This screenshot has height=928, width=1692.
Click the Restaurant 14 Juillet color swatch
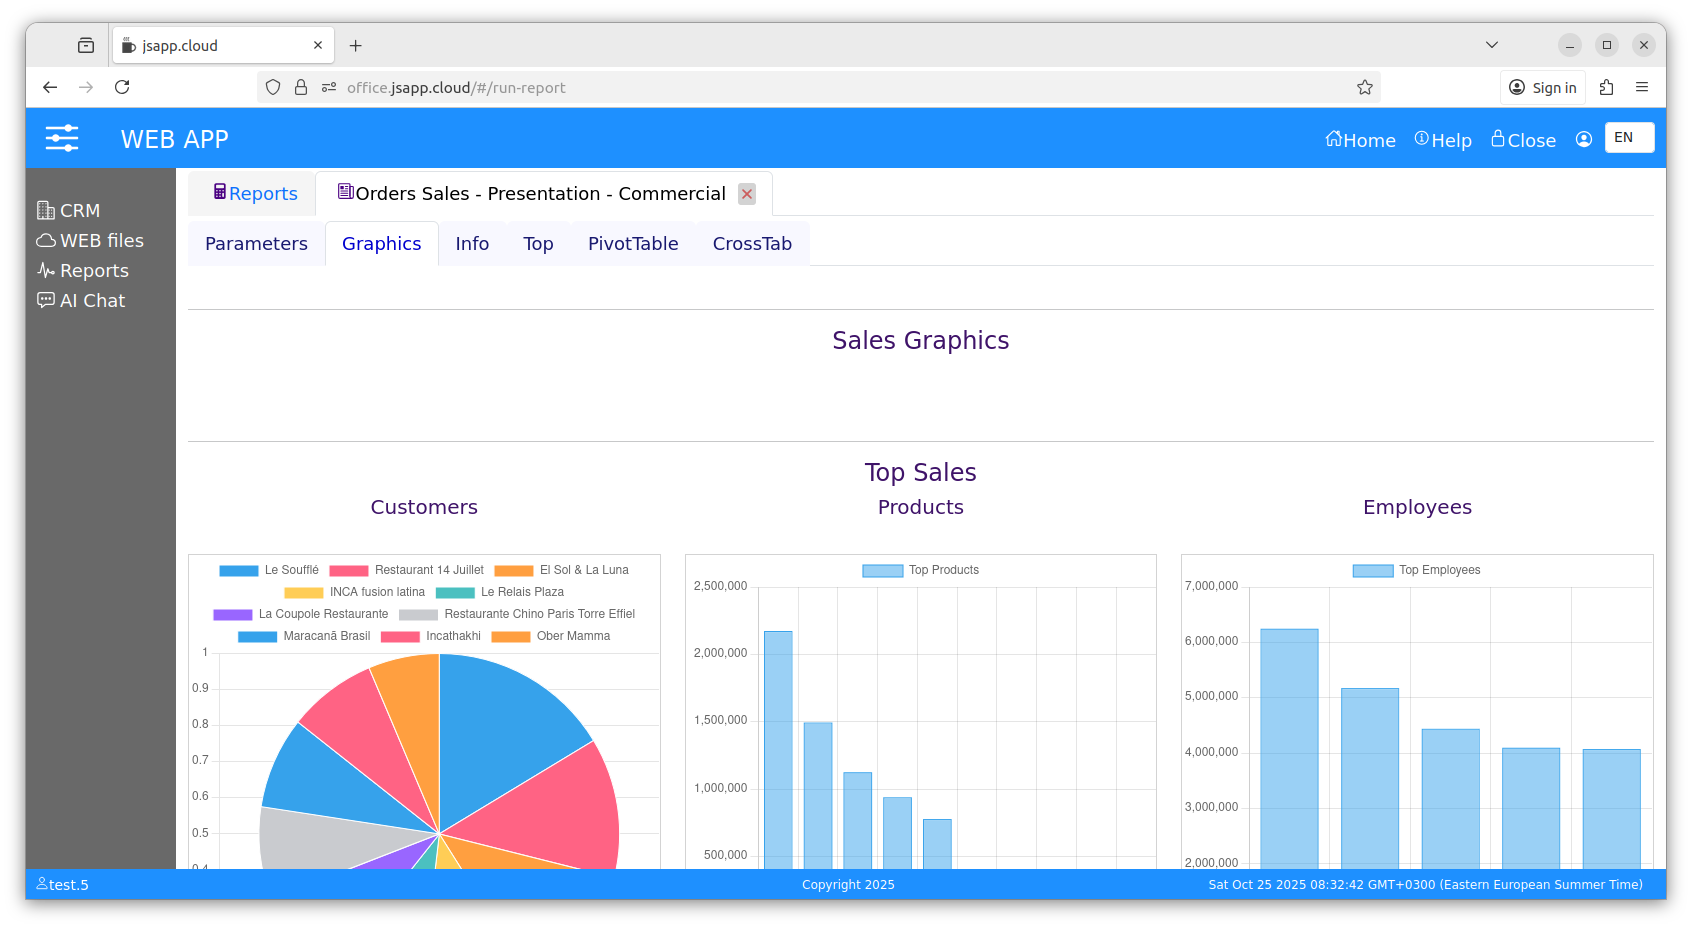pos(349,571)
